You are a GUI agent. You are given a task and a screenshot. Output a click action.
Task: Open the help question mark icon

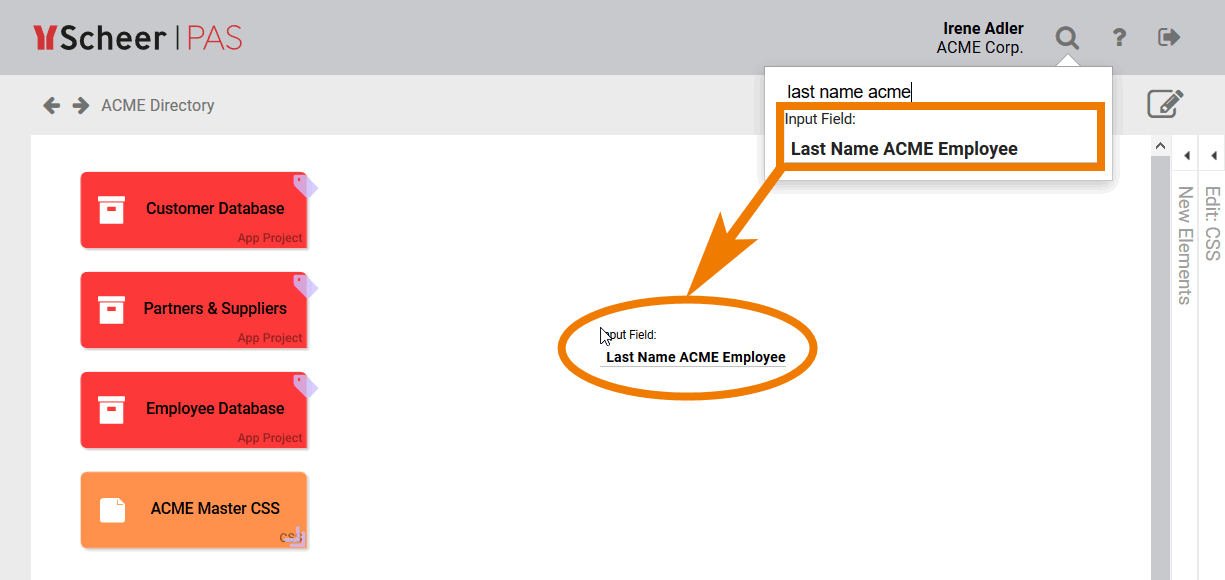1119,38
